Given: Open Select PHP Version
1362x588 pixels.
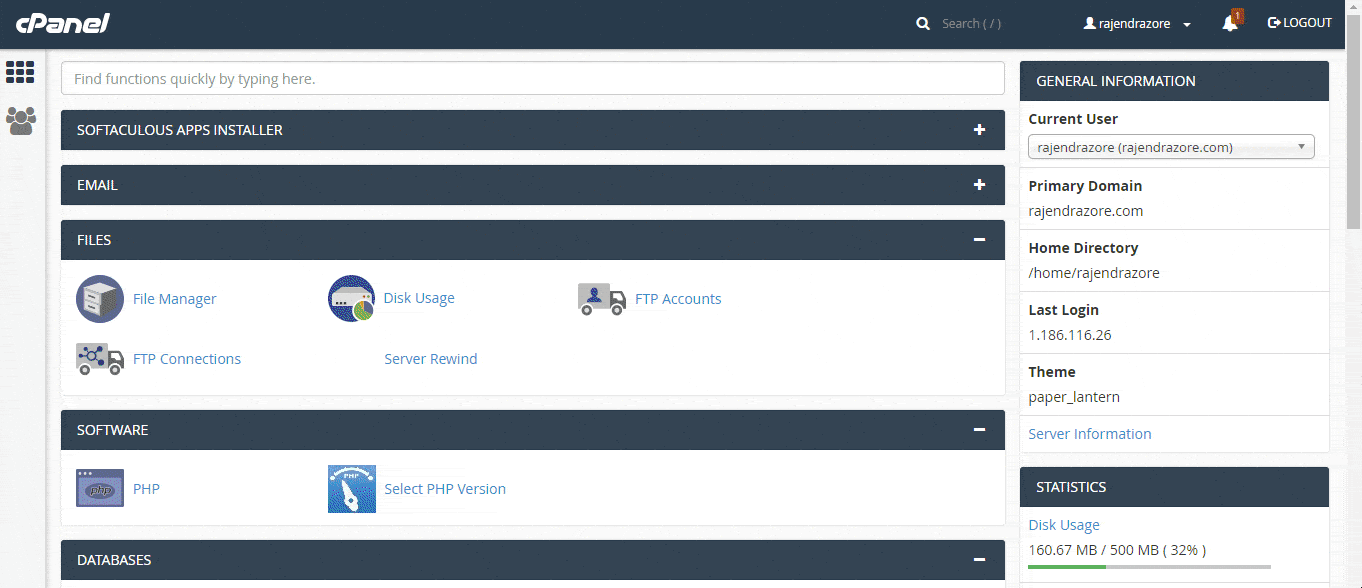Looking at the screenshot, I should coord(444,488).
